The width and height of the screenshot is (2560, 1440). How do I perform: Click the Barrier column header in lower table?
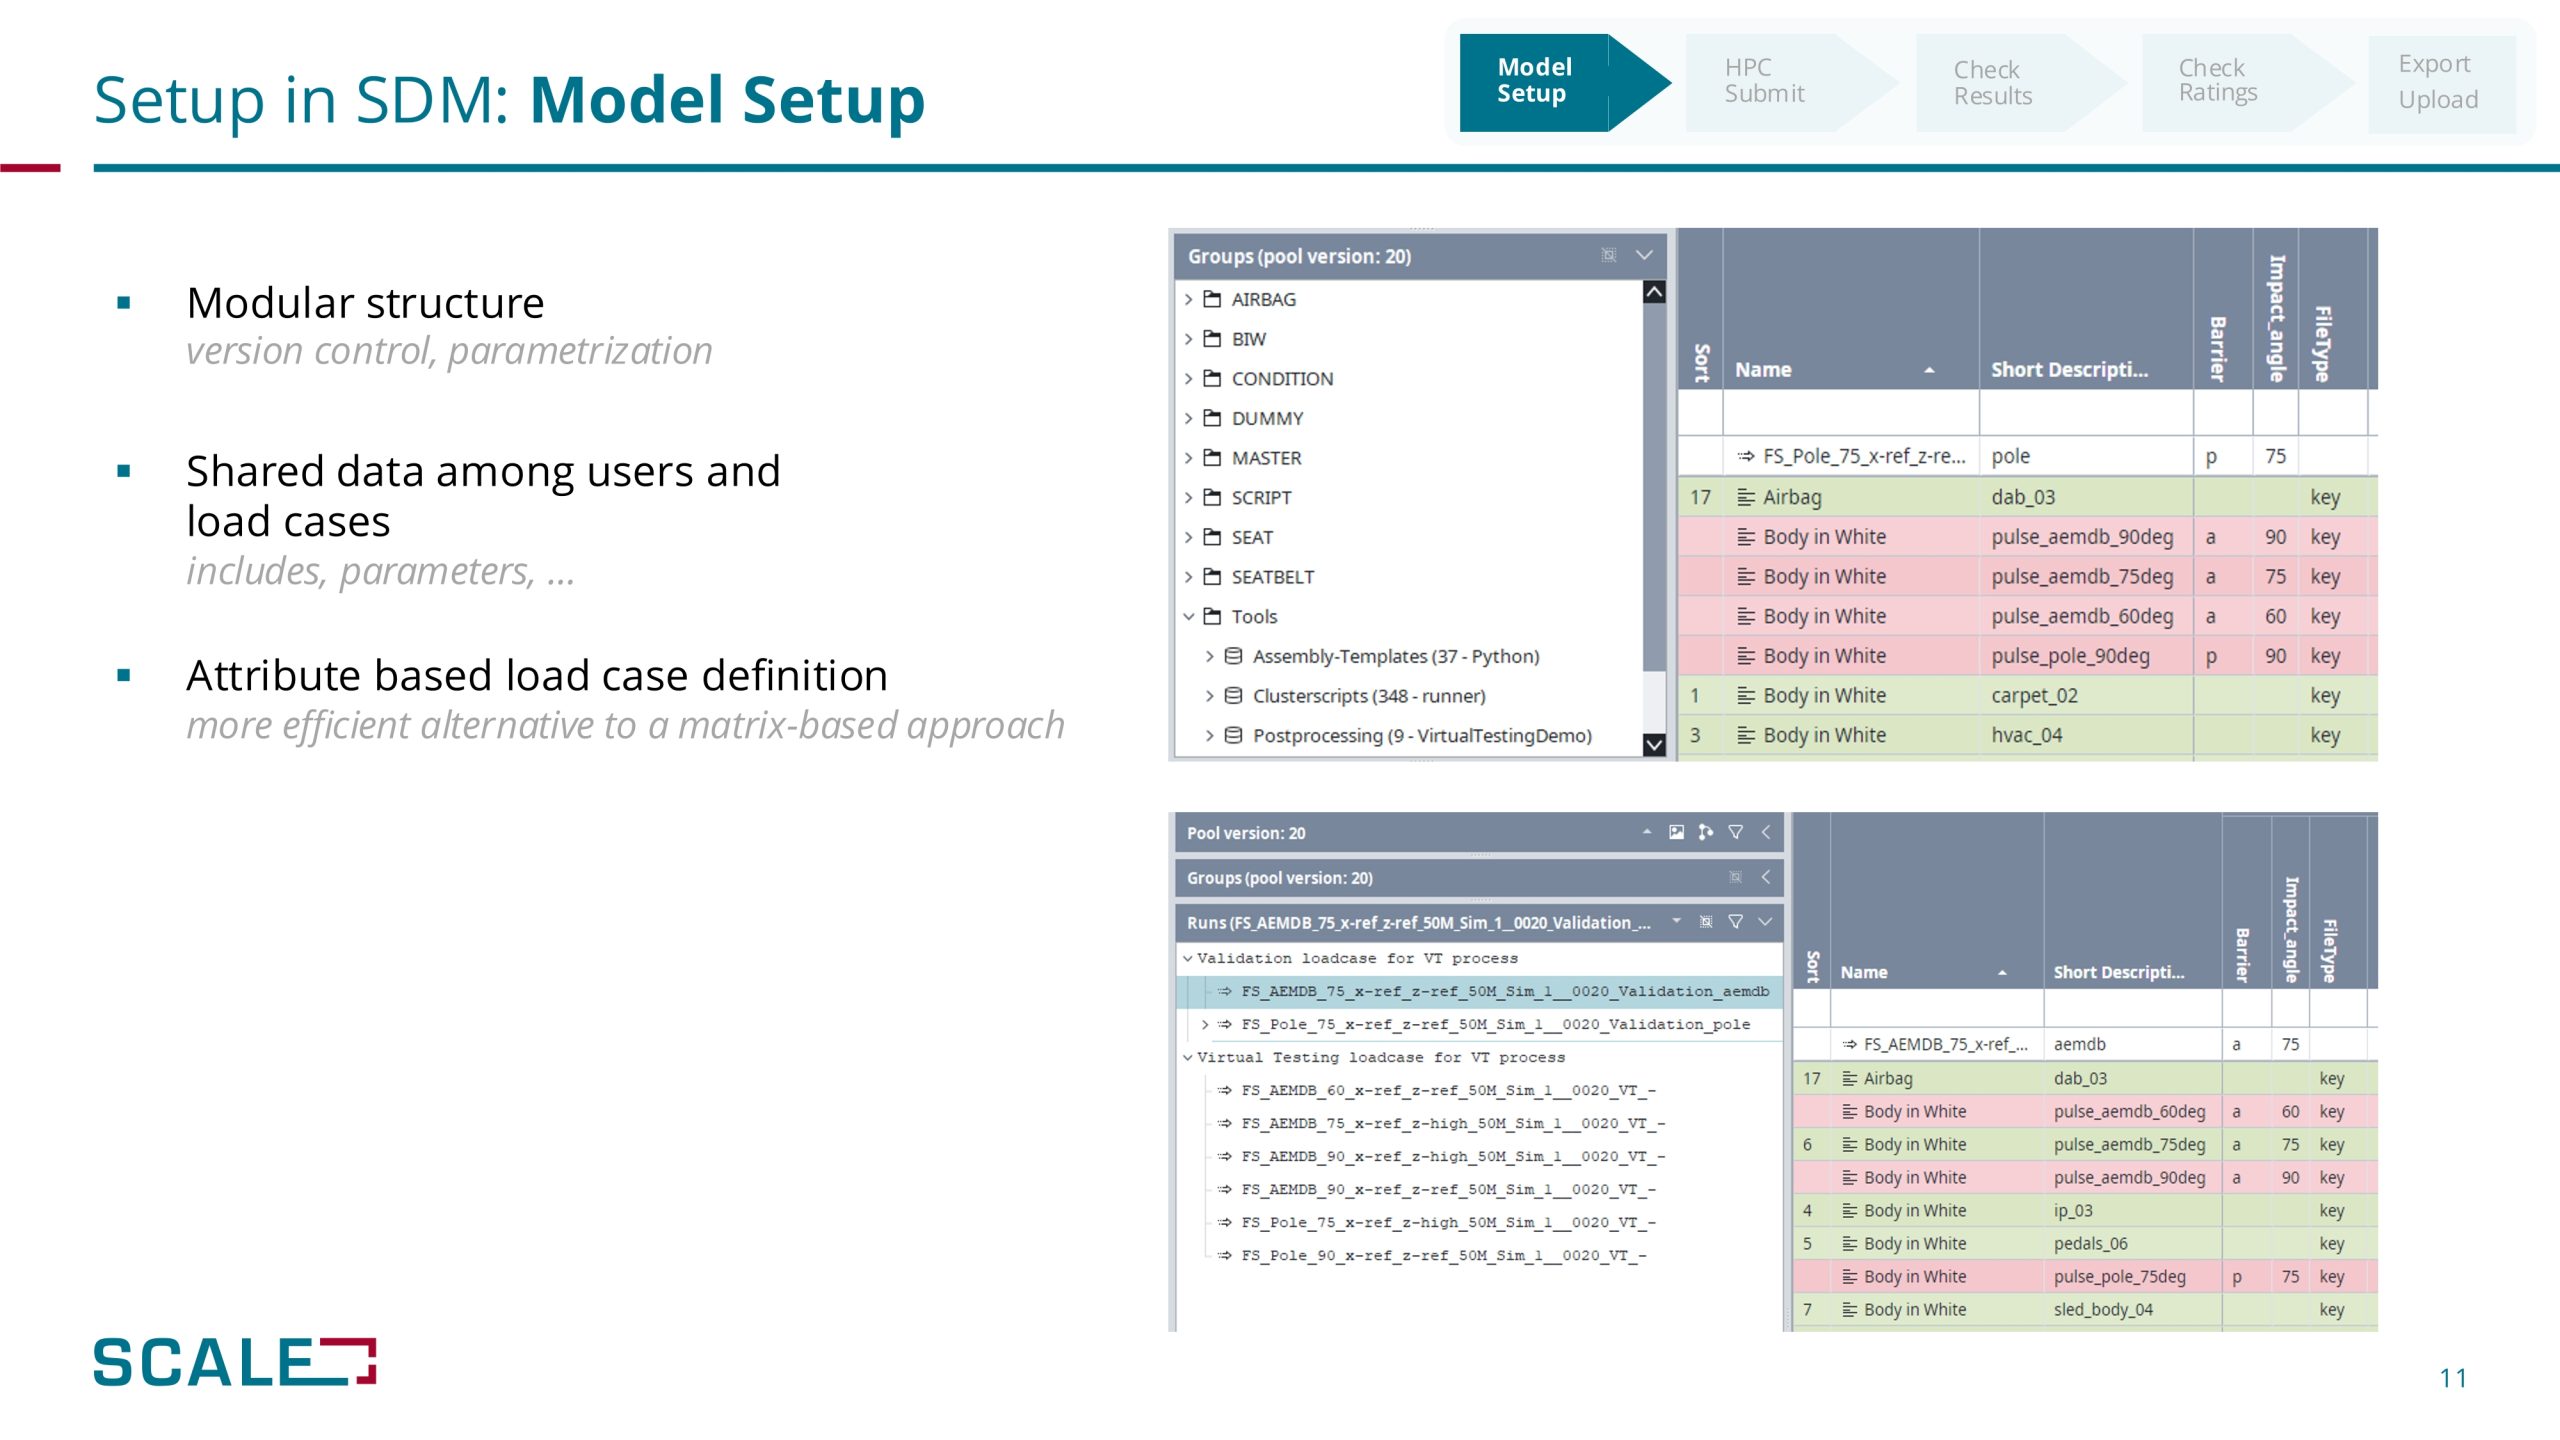click(2242, 954)
